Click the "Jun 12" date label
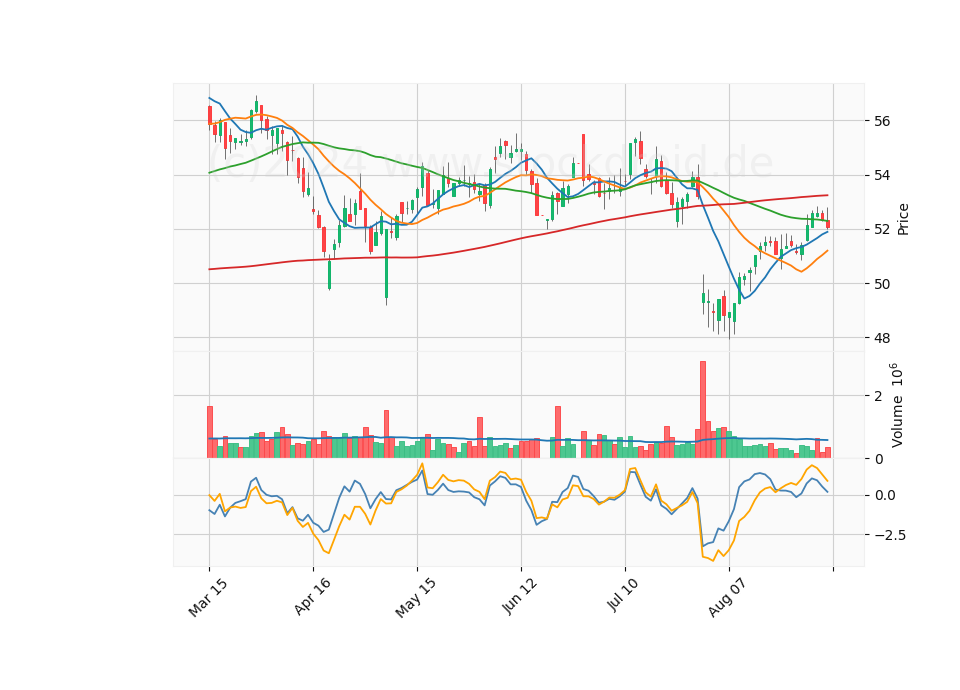Screen dimensions: 960x690 pos(520,597)
